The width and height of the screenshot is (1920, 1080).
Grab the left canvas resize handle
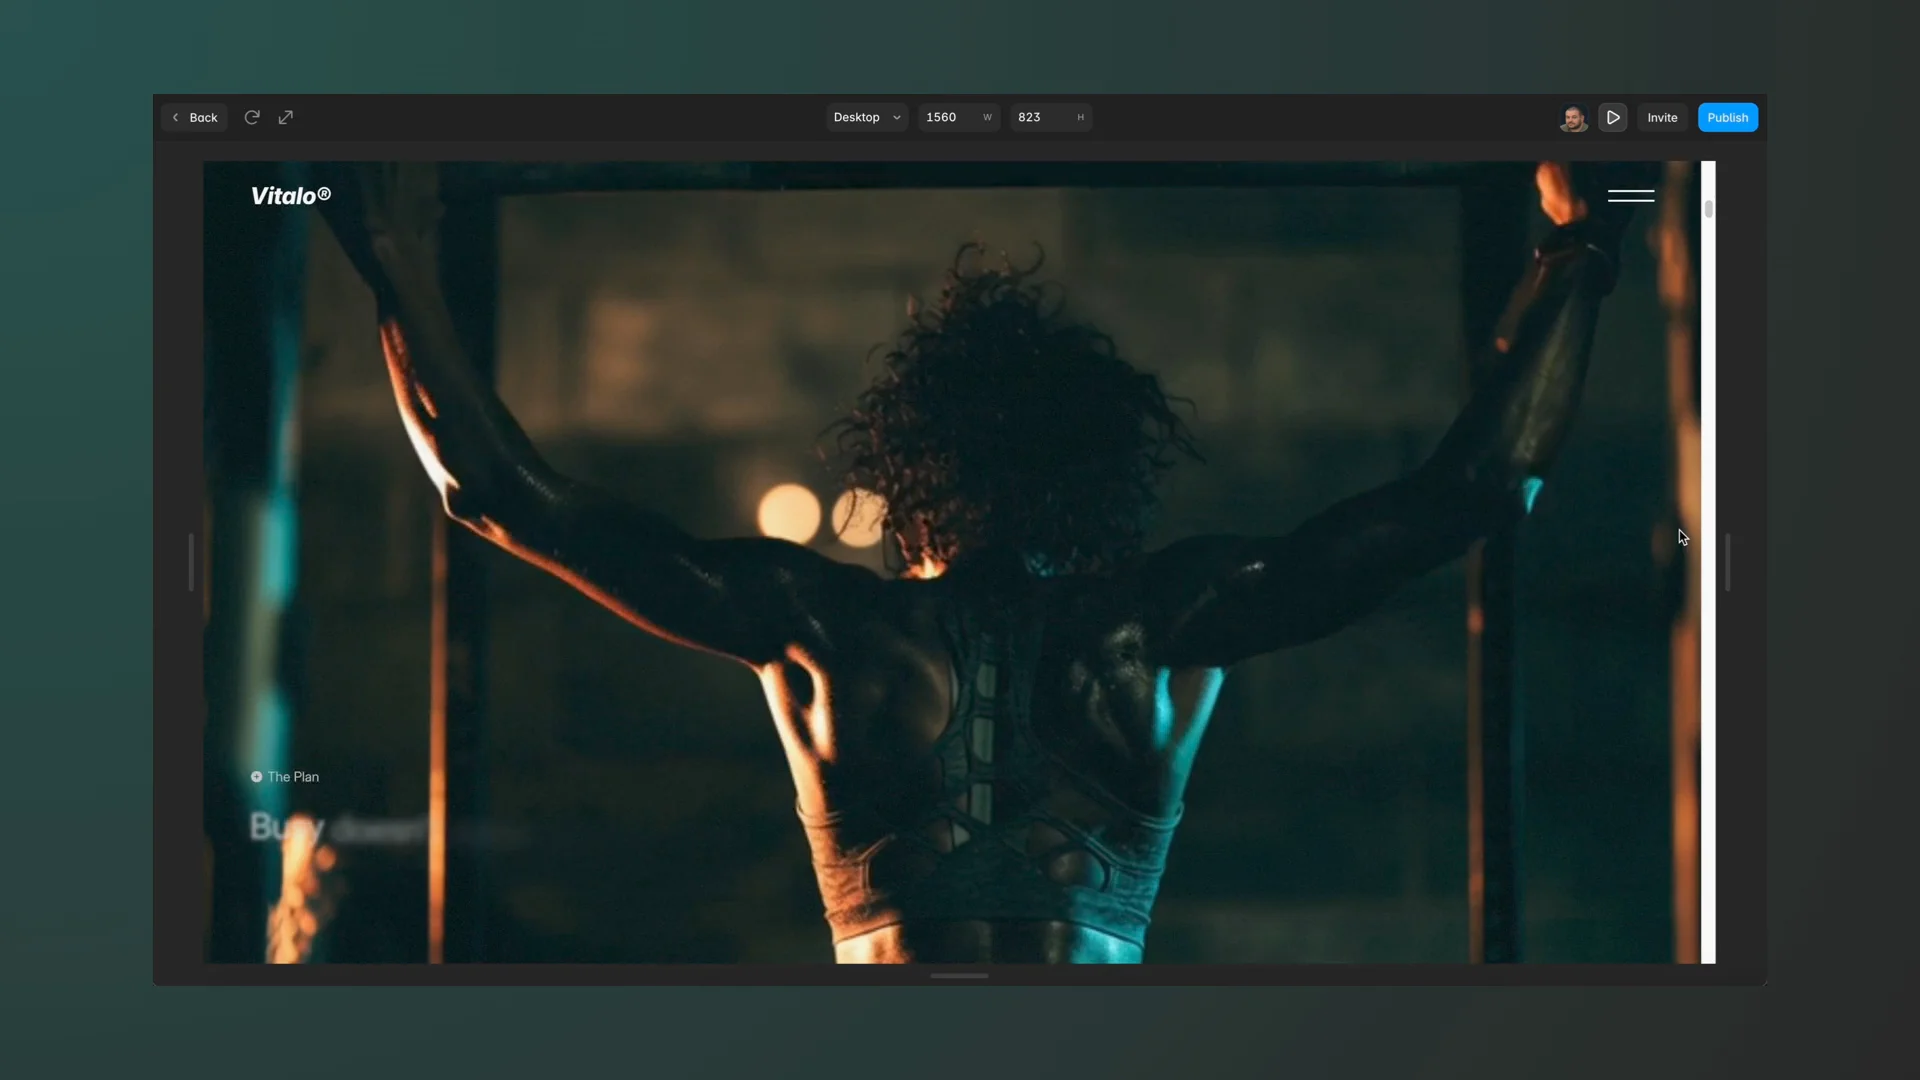pyautogui.click(x=191, y=562)
